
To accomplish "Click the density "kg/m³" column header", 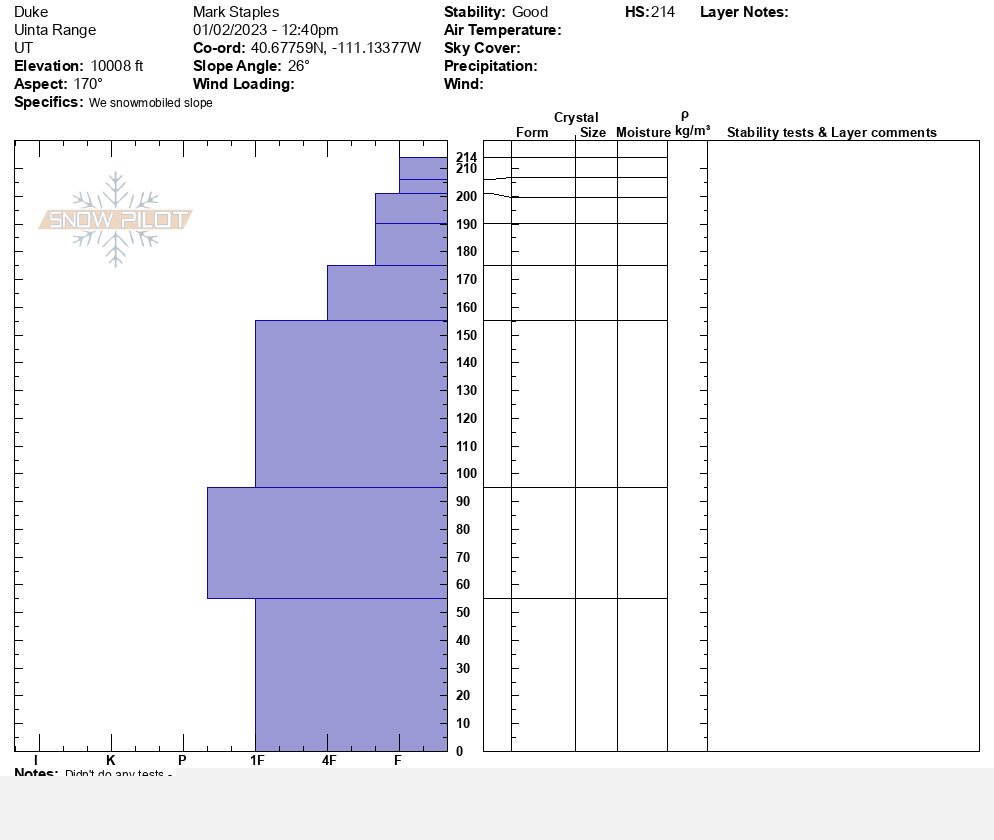I will pos(692,131).
